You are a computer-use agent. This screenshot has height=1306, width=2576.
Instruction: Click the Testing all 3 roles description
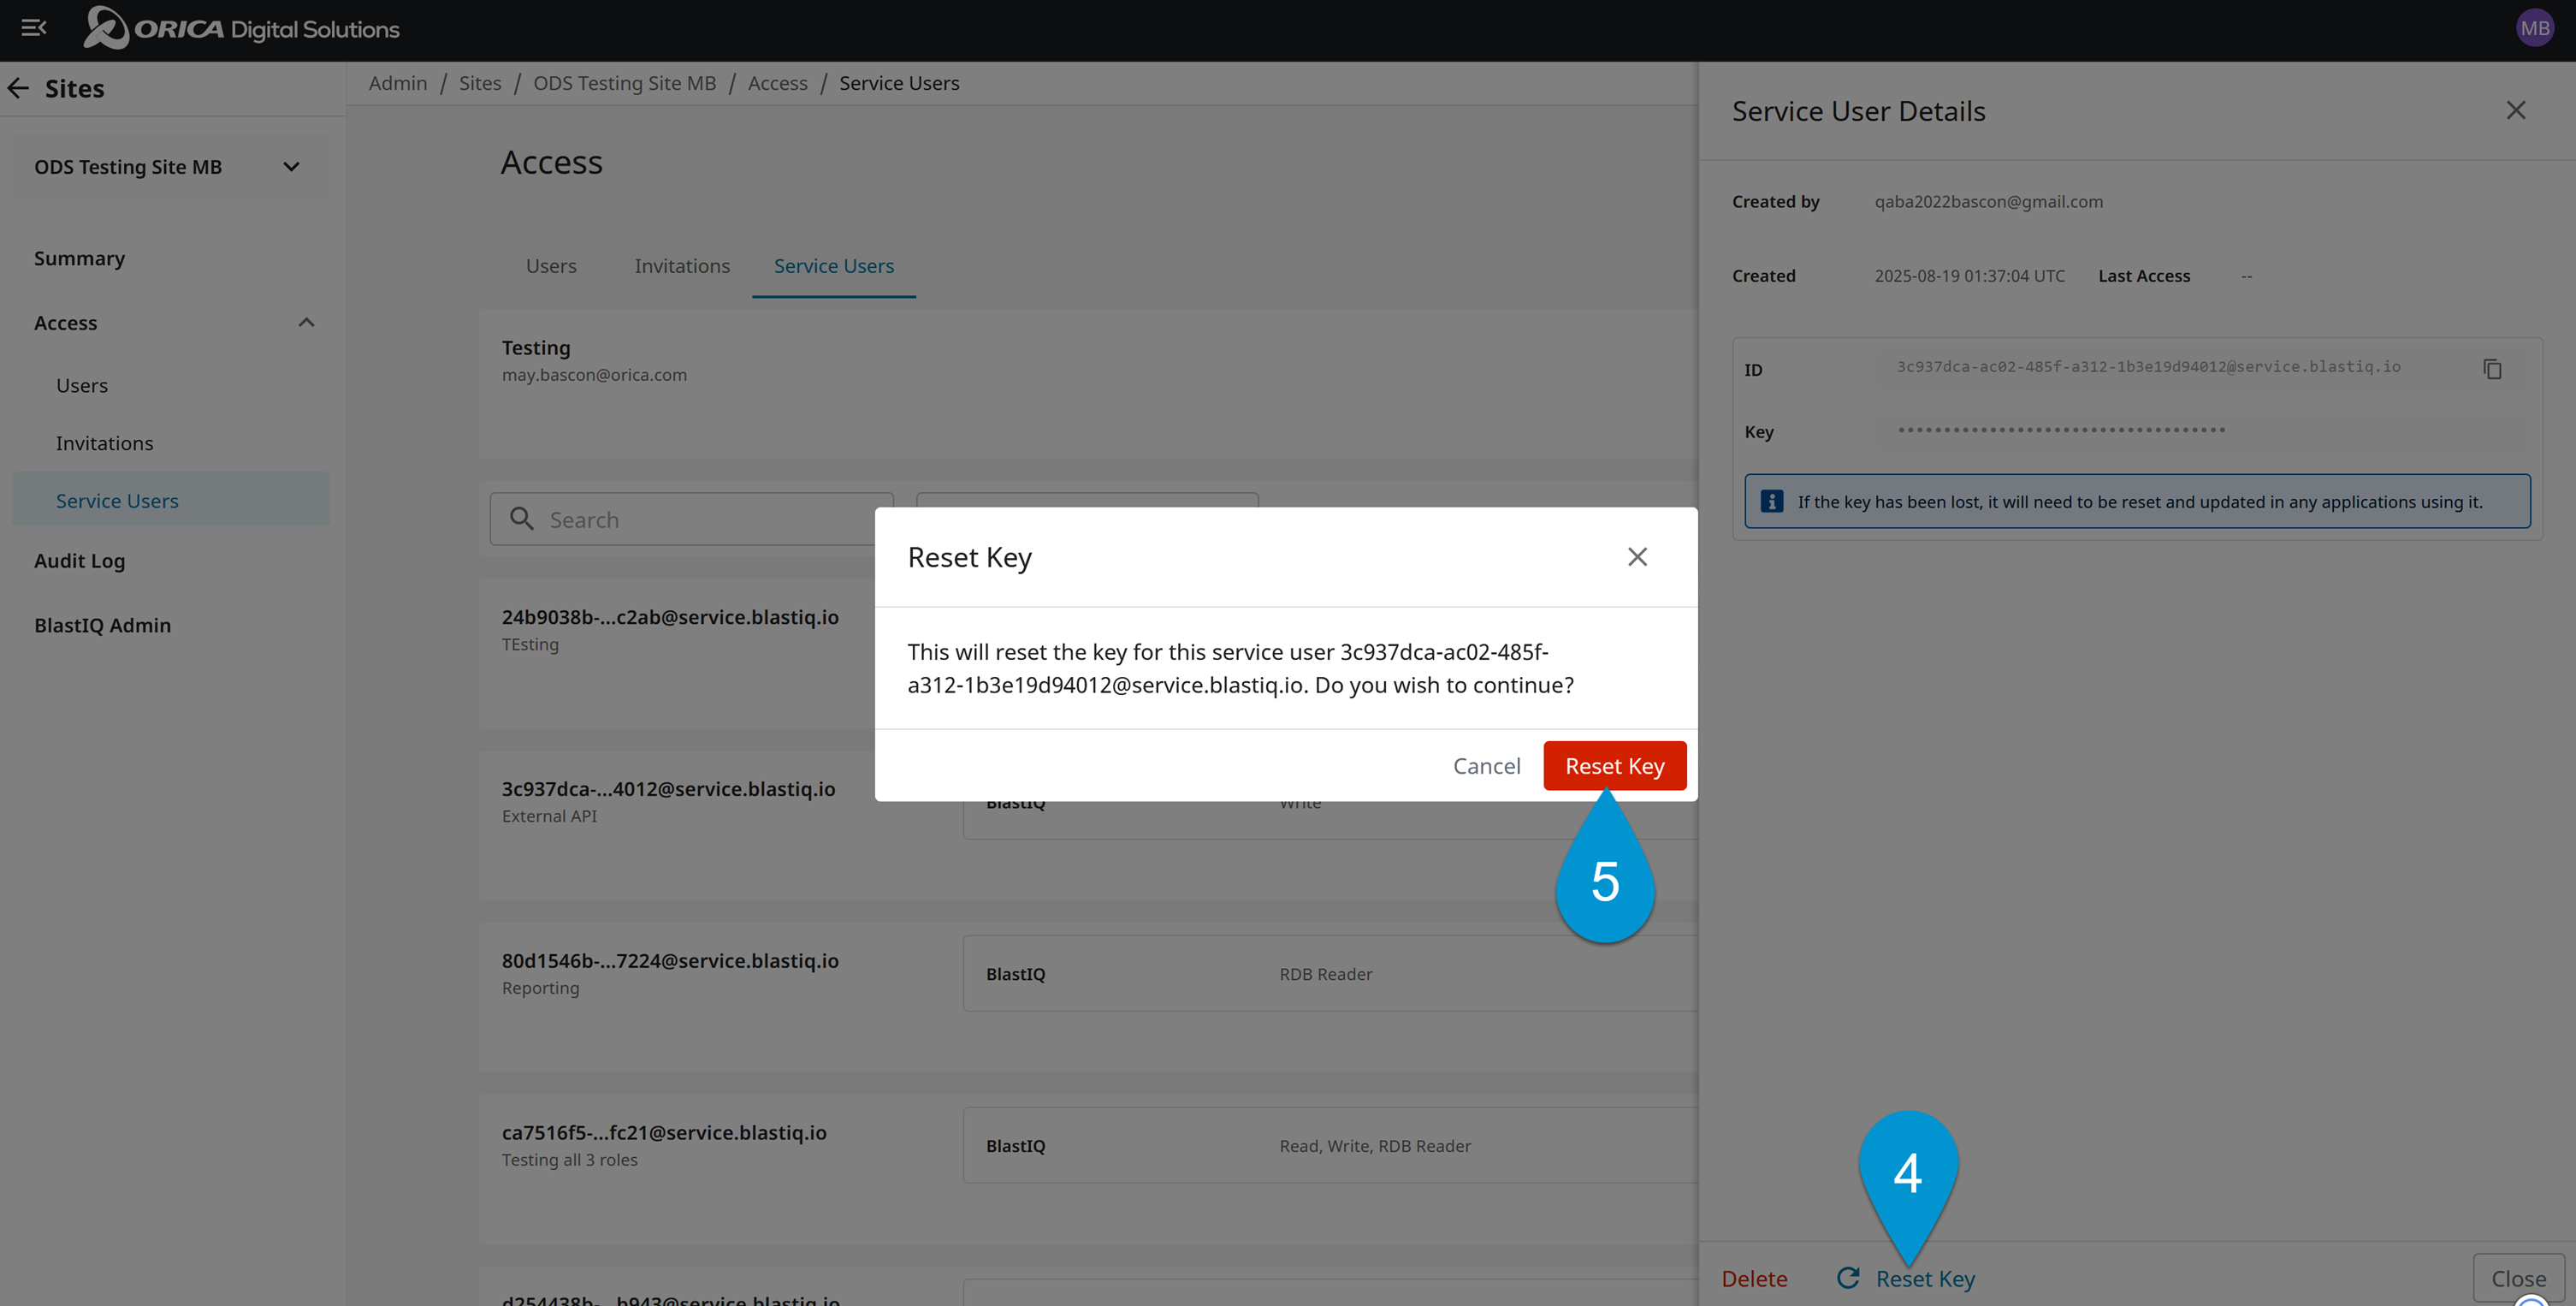pos(569,1160)
